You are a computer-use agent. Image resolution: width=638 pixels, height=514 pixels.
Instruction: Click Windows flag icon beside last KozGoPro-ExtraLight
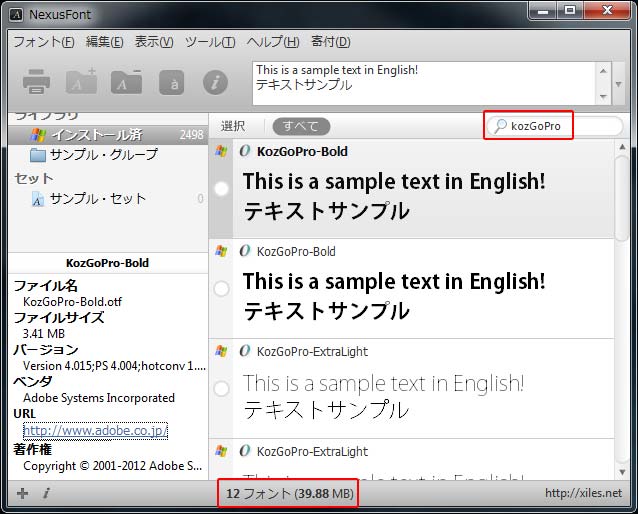coord(221,451)
